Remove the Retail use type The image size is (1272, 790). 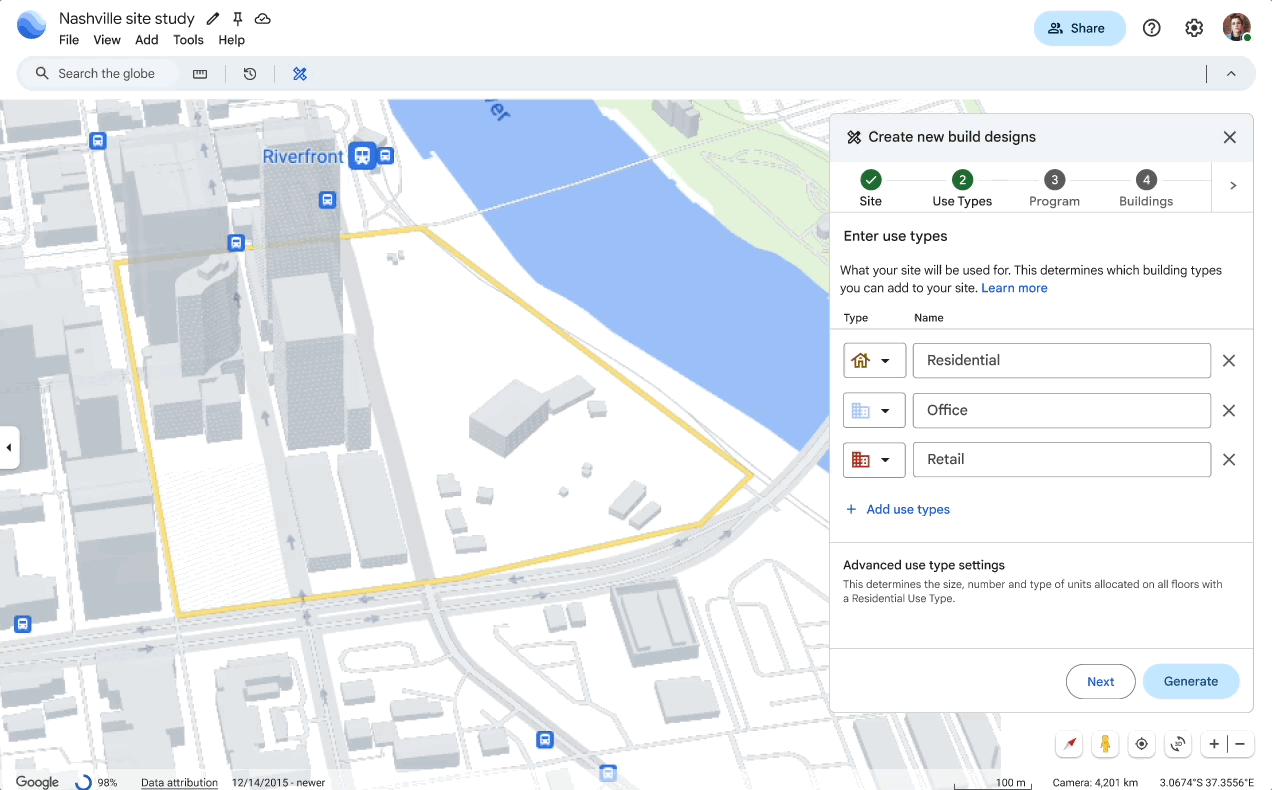(1229, 459)
